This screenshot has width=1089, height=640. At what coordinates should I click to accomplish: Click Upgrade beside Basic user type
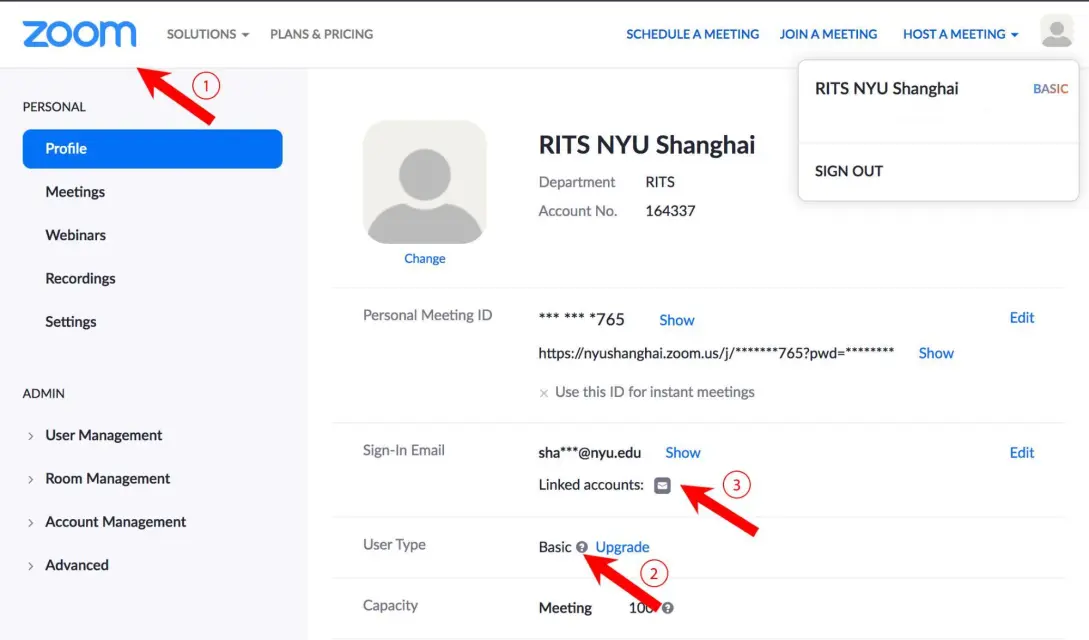pos(621,546)
